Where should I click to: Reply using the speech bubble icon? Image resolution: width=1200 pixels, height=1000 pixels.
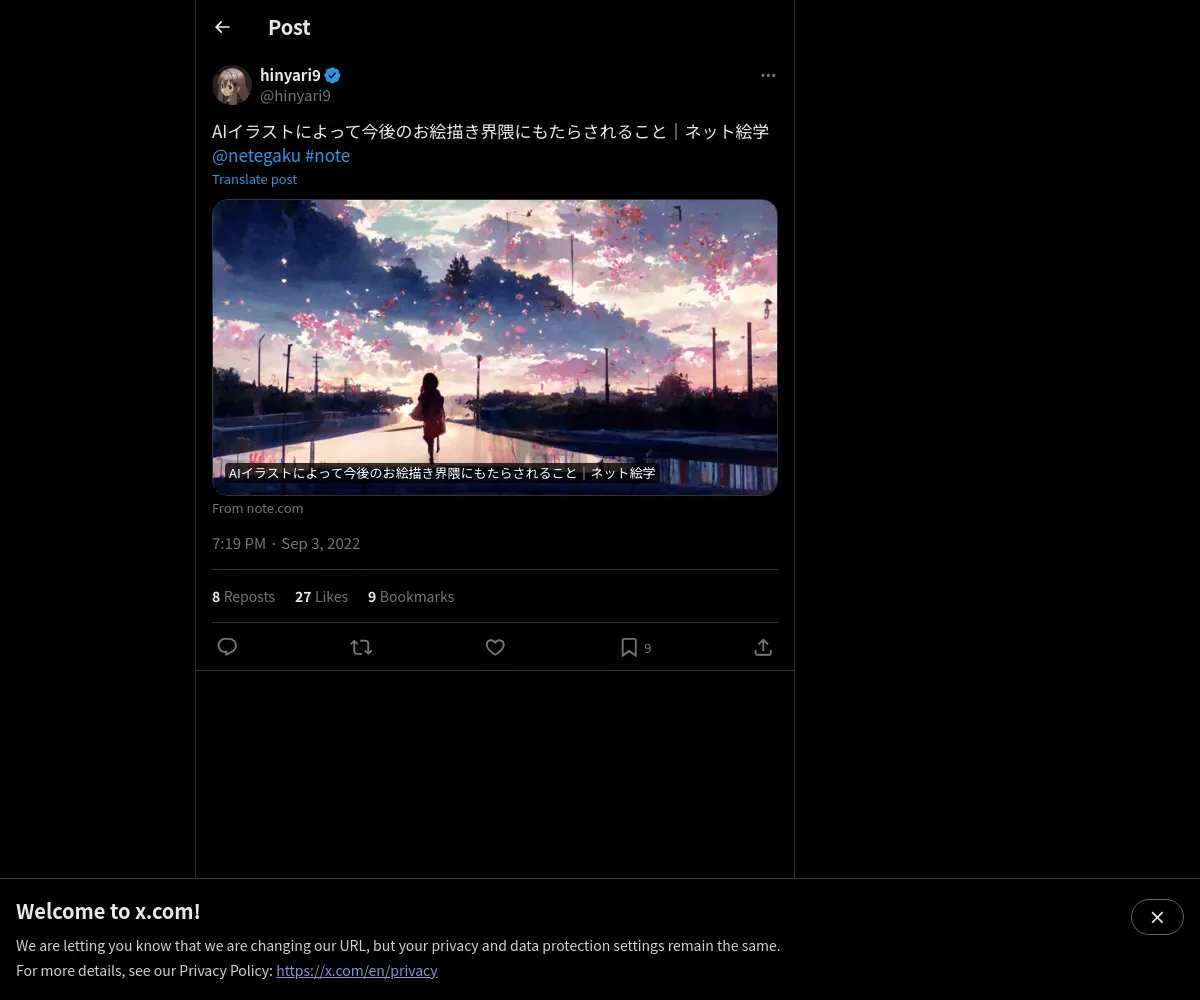point(227,647)
